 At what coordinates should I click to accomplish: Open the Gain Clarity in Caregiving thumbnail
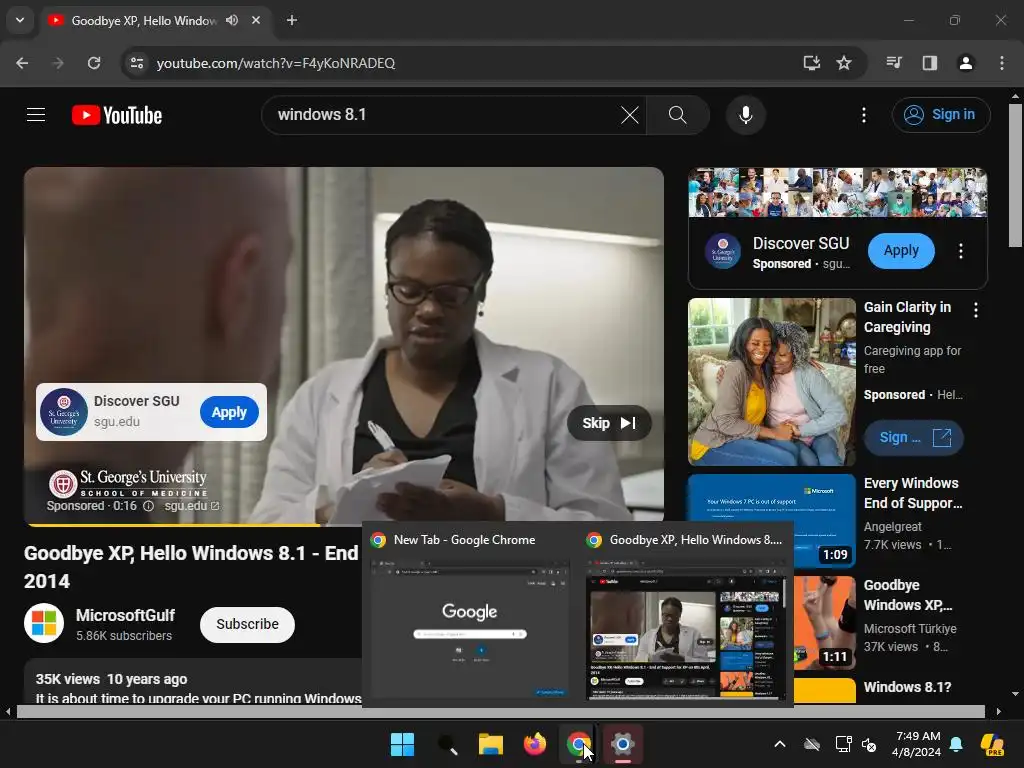click(x=772, y=382)
